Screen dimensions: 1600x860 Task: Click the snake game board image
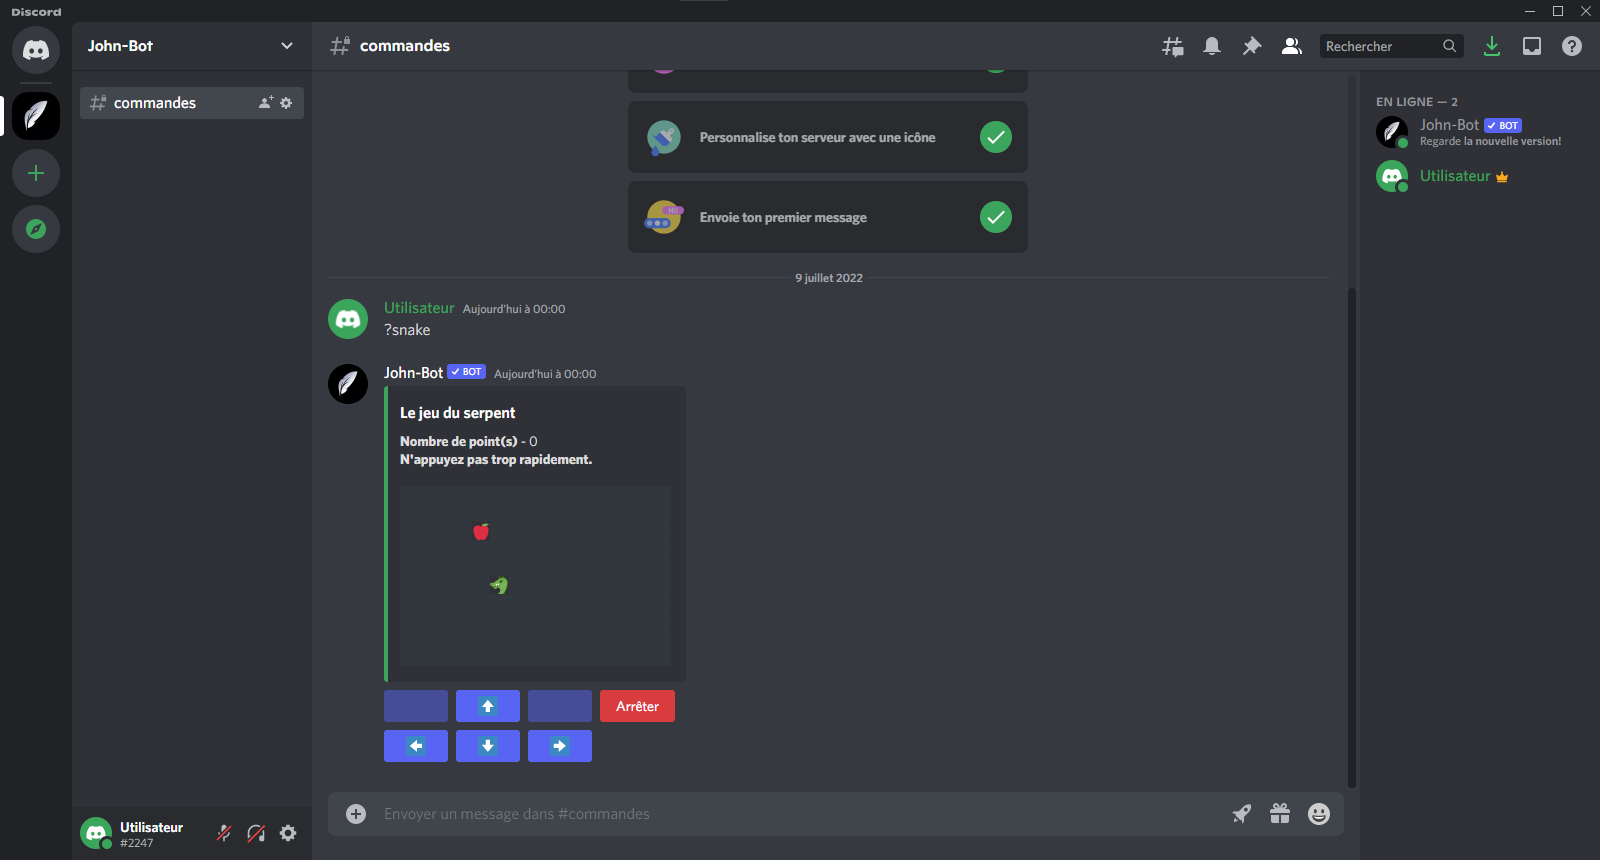point(535,576)
